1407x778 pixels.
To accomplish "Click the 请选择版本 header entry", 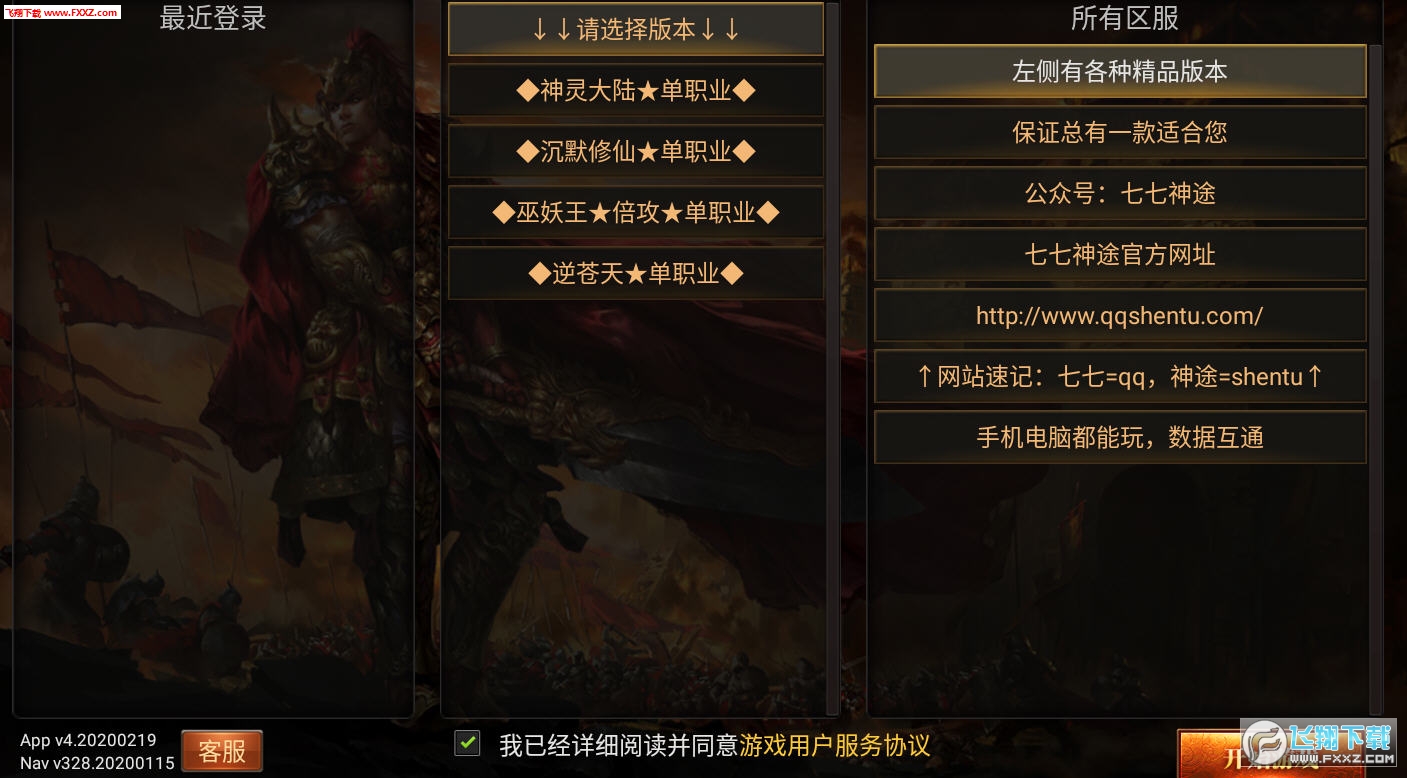I will coord(636,29).
